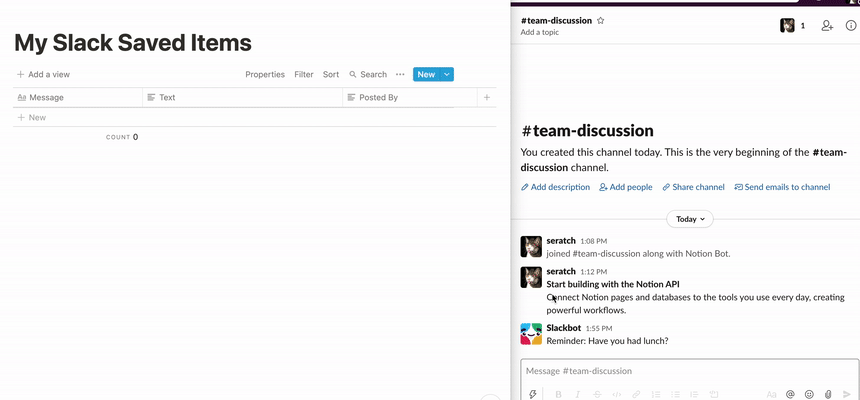Click seratch avatar on 1:08 PM message

531,246
